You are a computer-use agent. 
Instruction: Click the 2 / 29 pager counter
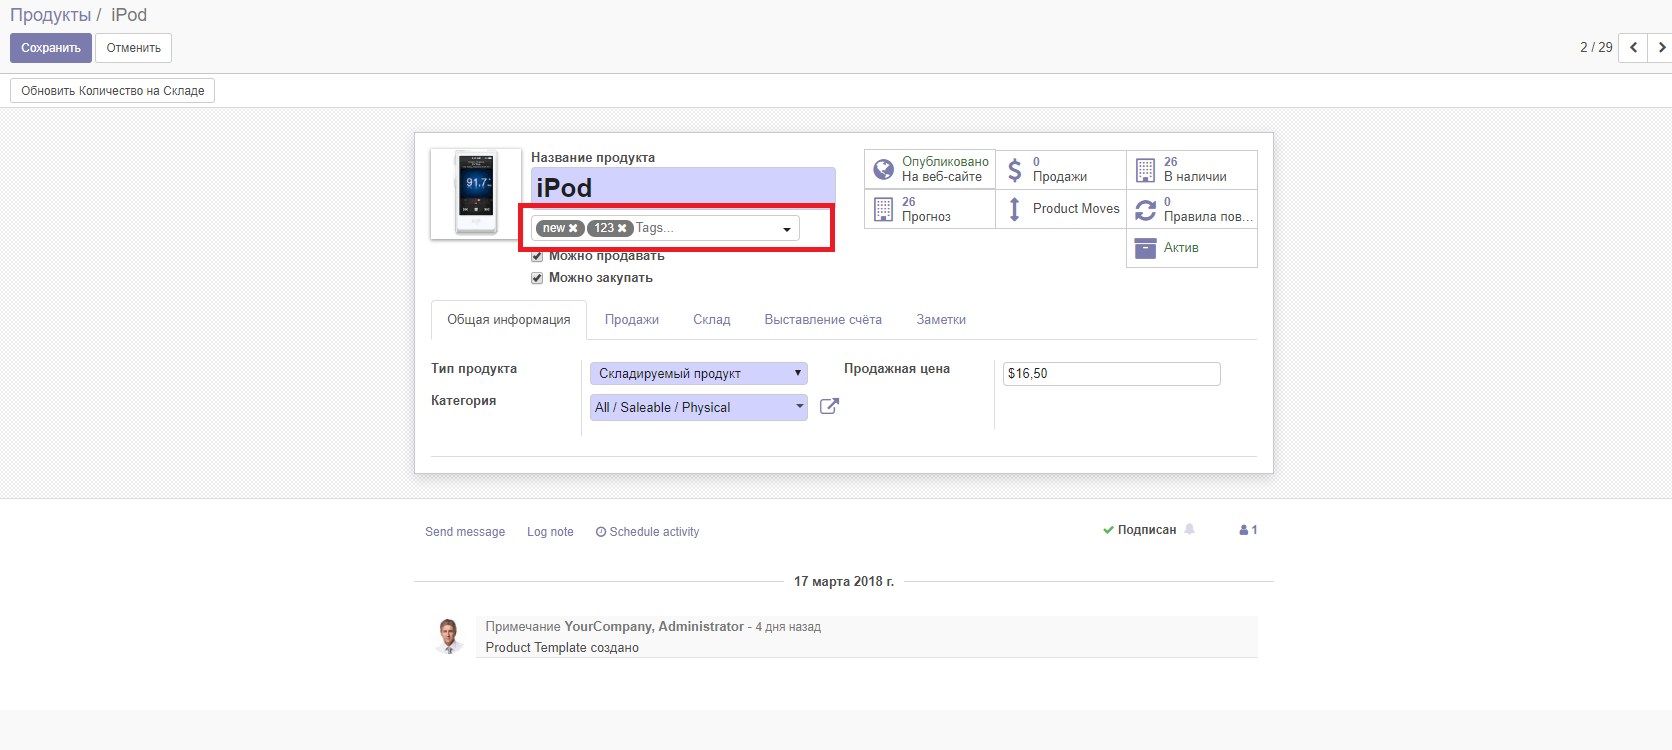pos(1596,47)
